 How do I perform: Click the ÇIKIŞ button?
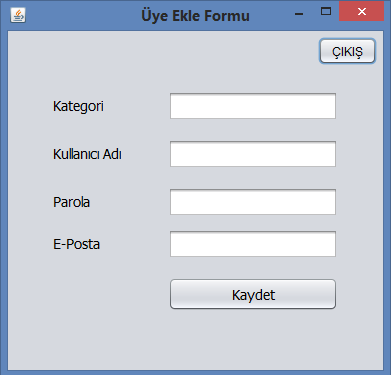coord(347,51)
